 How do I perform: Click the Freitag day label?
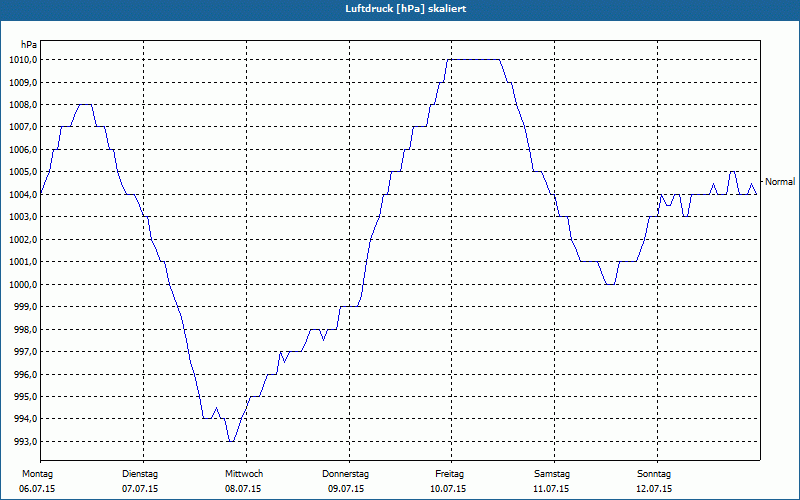449,474
